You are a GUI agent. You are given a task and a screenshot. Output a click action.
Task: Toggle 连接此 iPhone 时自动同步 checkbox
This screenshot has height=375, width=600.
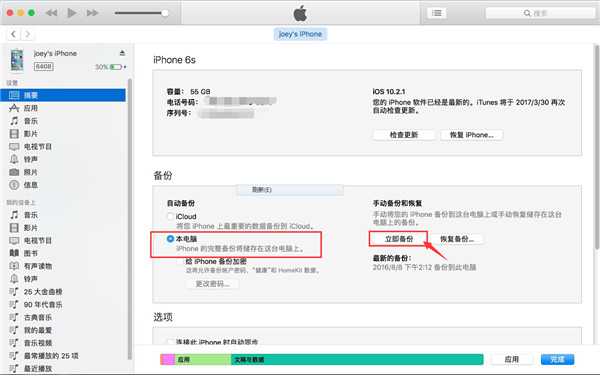pos(170,342)
